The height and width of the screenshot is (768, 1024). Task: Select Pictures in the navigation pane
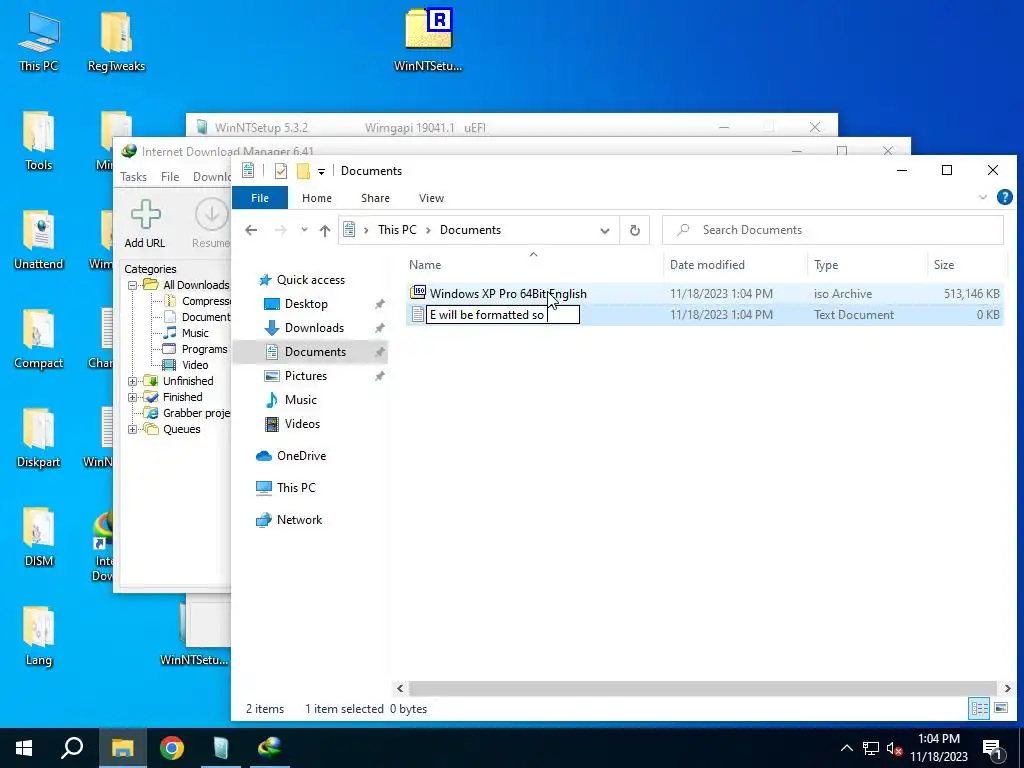tap(305, 376)
